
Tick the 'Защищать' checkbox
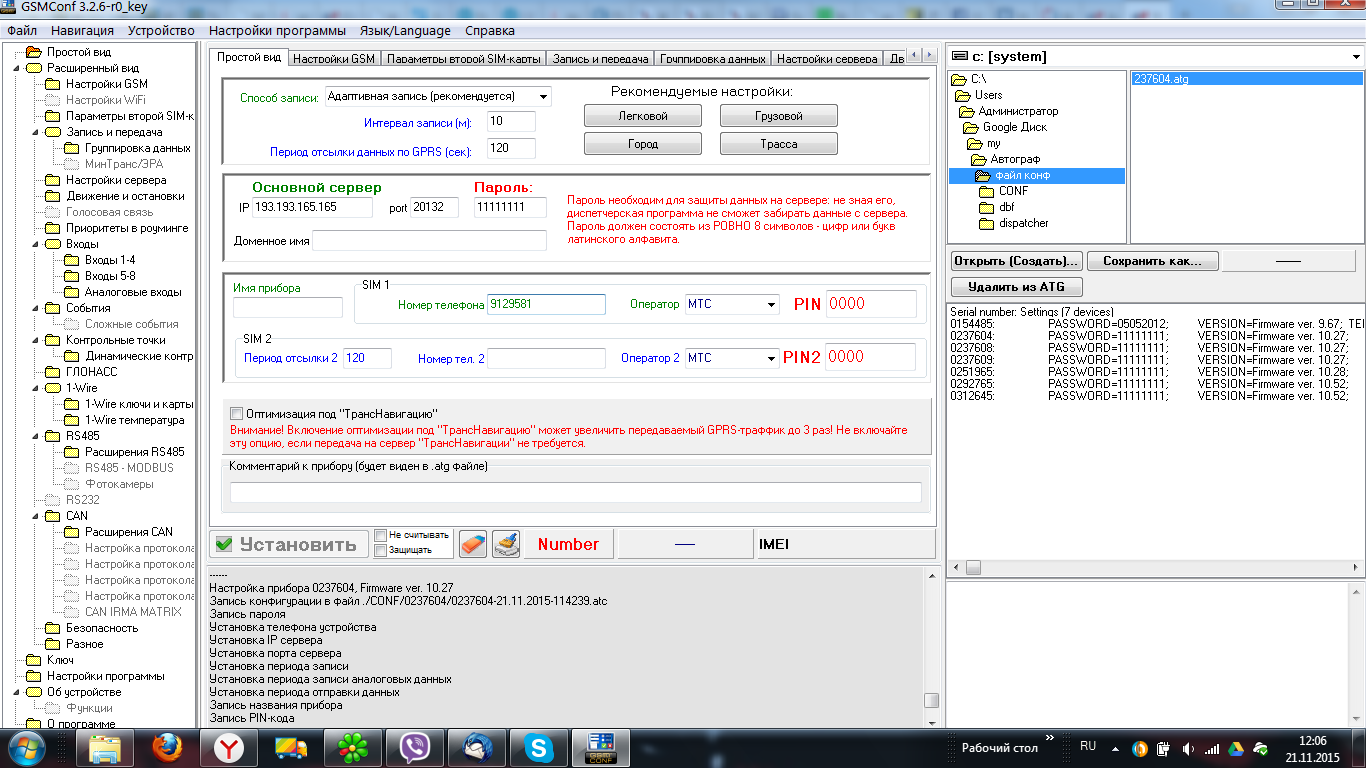380,550
